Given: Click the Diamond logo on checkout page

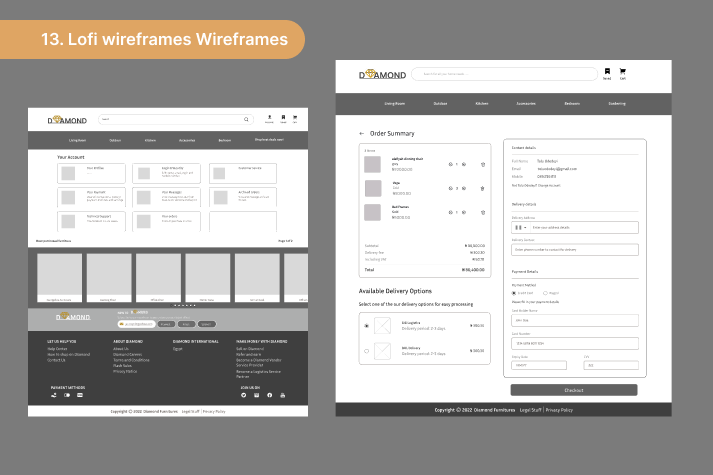Looking at the screenshot, I should 382,74.
